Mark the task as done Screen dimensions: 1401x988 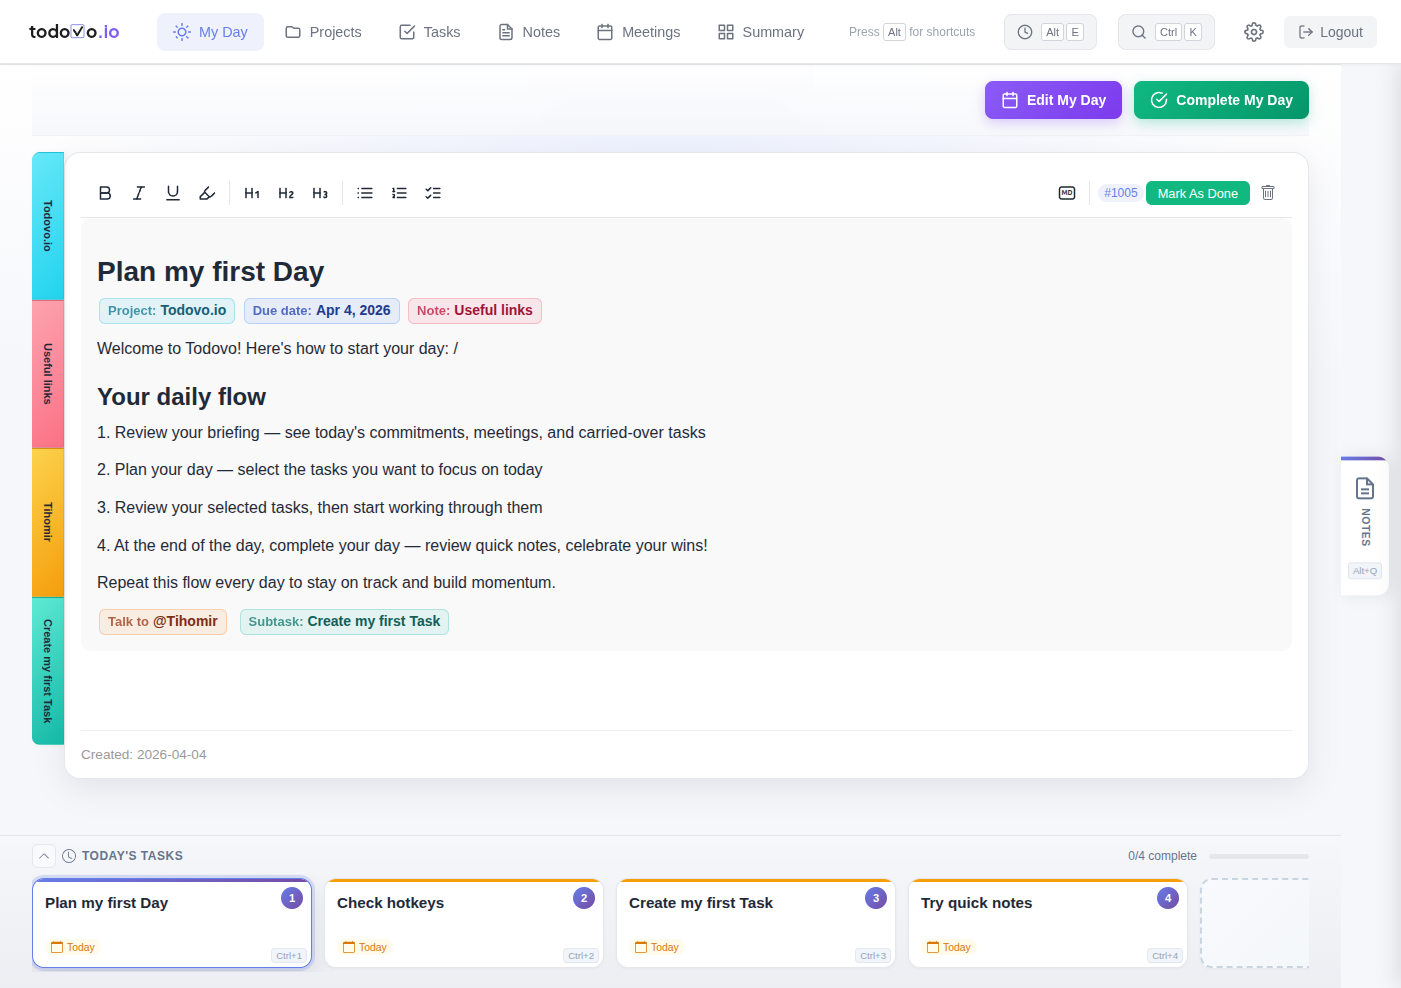pos(1198,193)
